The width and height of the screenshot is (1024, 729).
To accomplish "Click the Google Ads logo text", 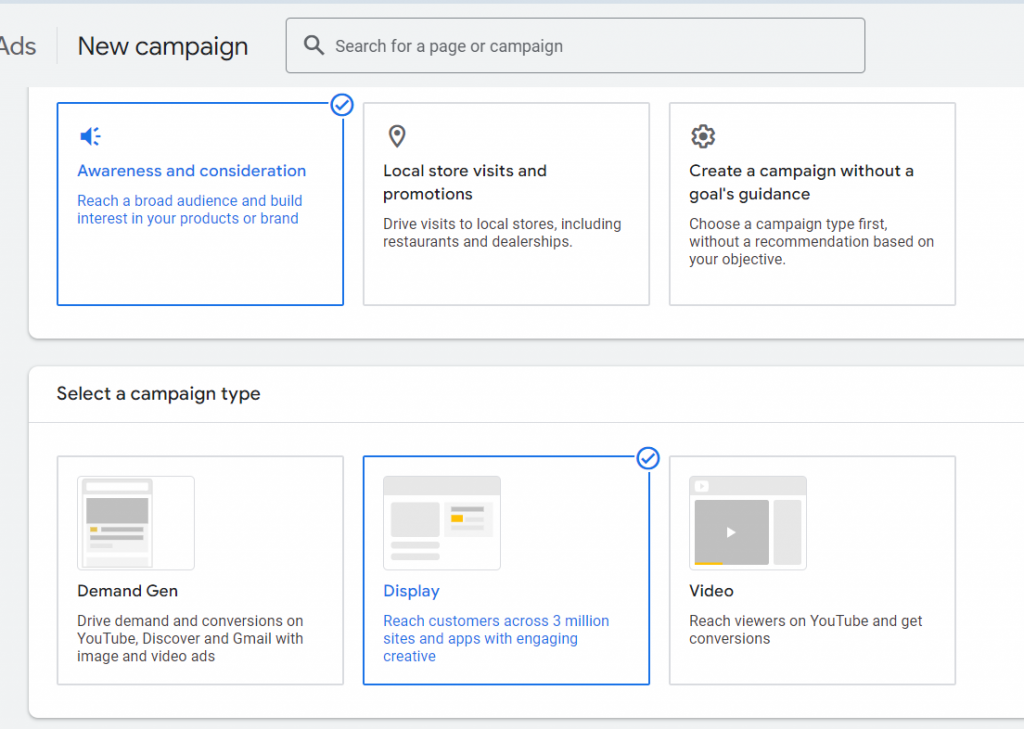I will click(18, 46).
